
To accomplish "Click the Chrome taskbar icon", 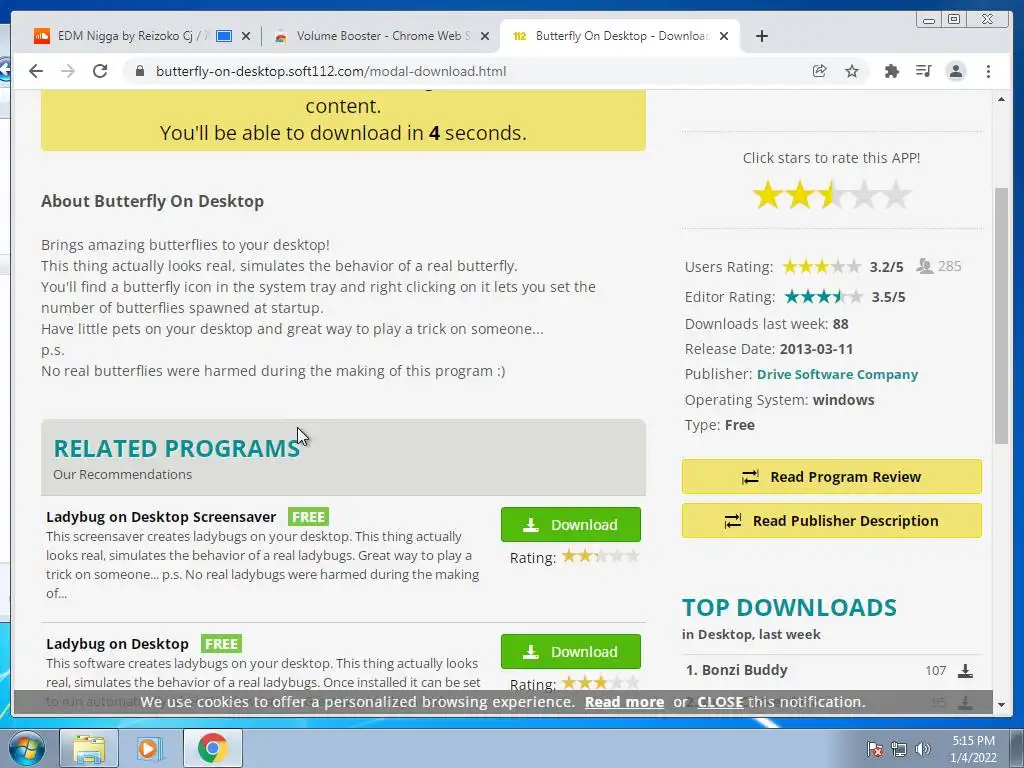I will coord(212,748).
